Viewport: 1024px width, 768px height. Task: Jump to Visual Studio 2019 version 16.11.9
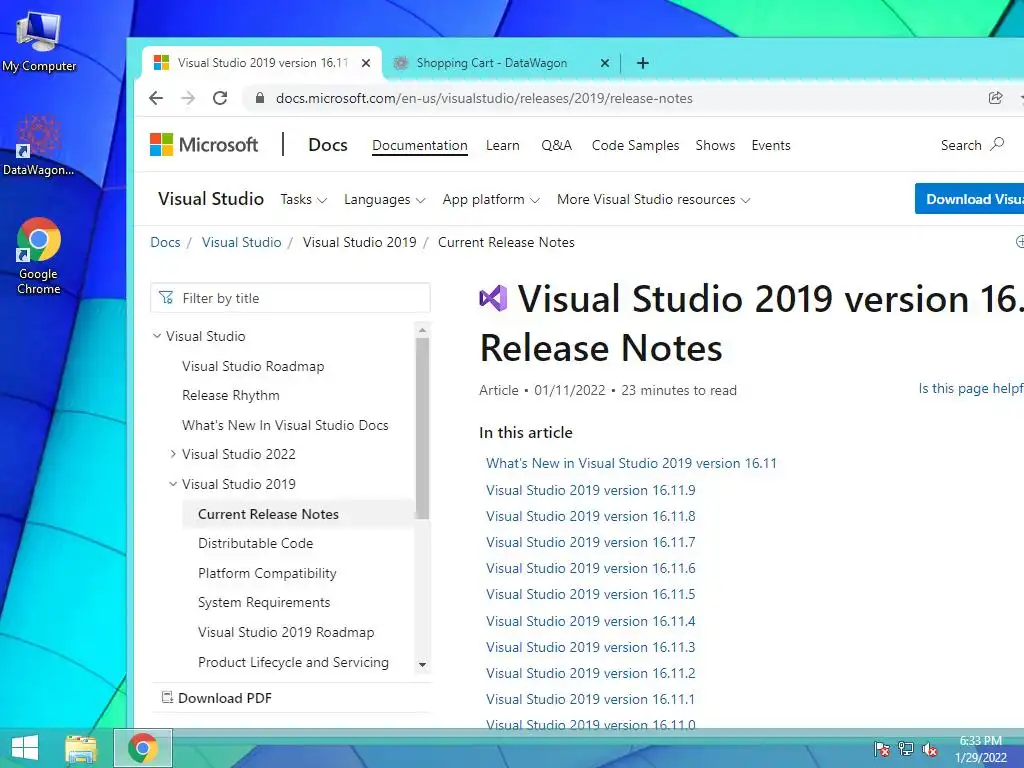pos(590,490)
